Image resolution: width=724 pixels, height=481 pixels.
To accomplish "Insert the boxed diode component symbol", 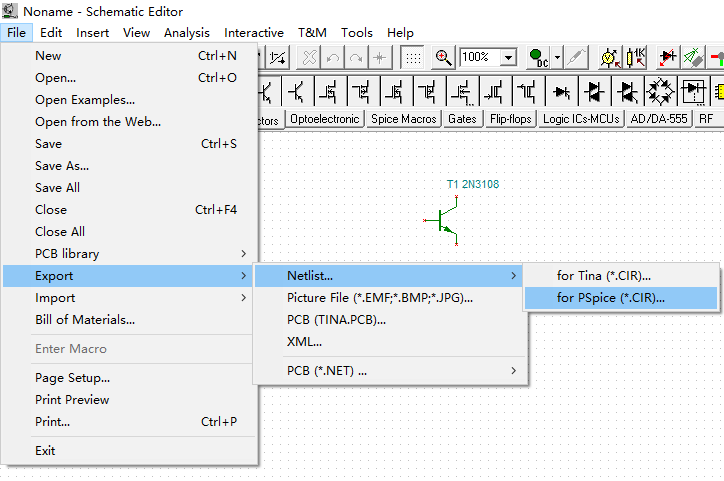I will click(x=693, y=91).
